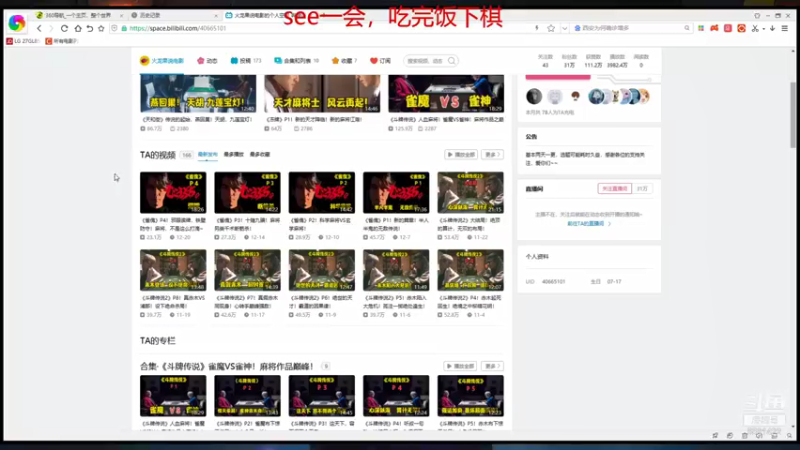Open the 雀鬼 P4 video thumbnail
This screenshot has height=450, width=800.
[x=173, y=192]
